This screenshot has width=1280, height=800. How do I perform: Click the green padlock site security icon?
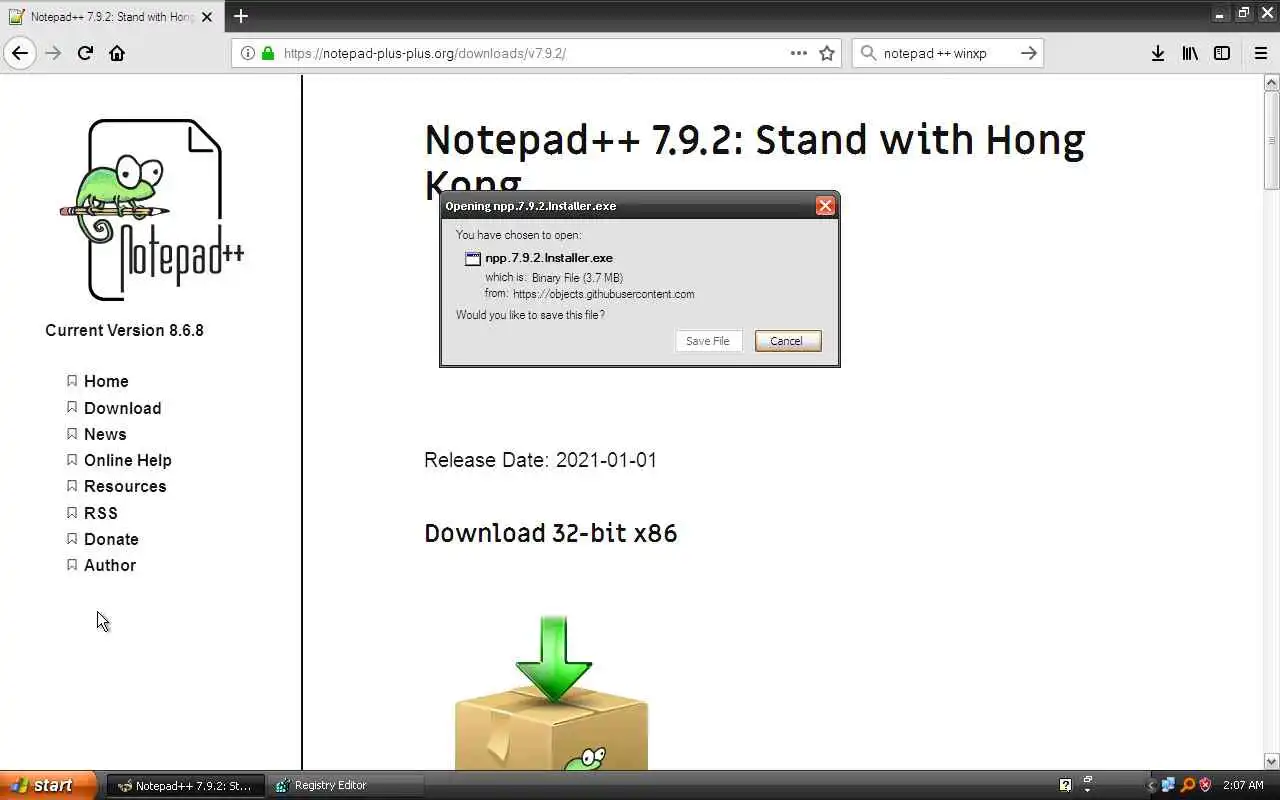tap(267, 53)
